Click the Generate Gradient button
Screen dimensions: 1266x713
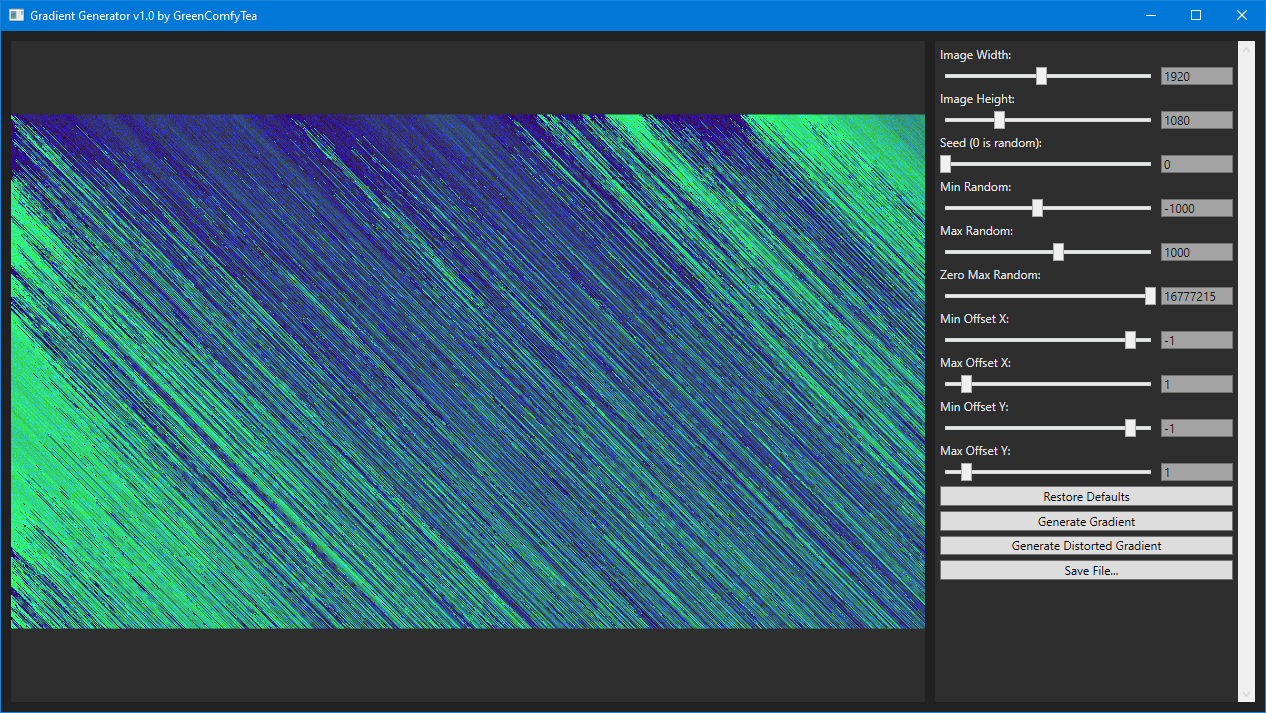(1086, 521)
